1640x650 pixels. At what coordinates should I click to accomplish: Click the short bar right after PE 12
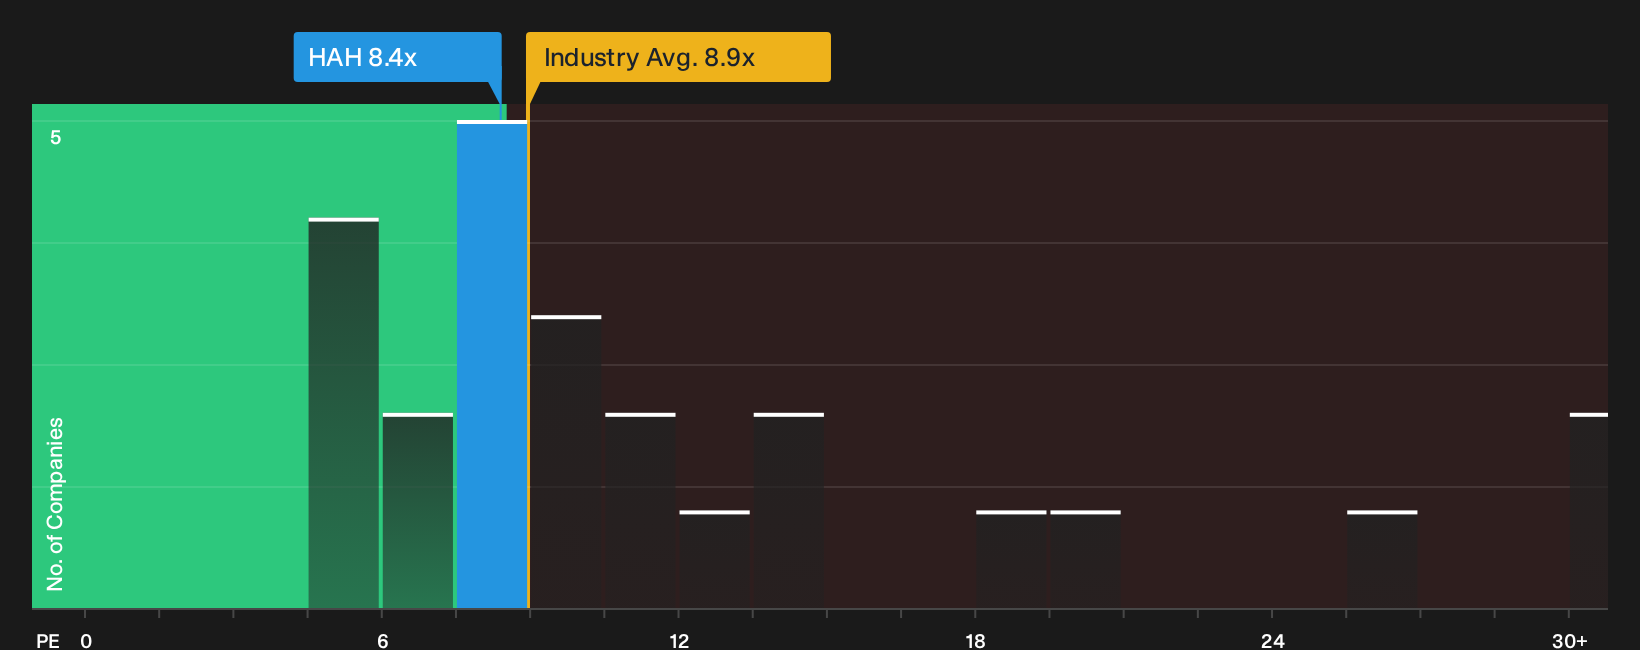click(x=714, y=560)
